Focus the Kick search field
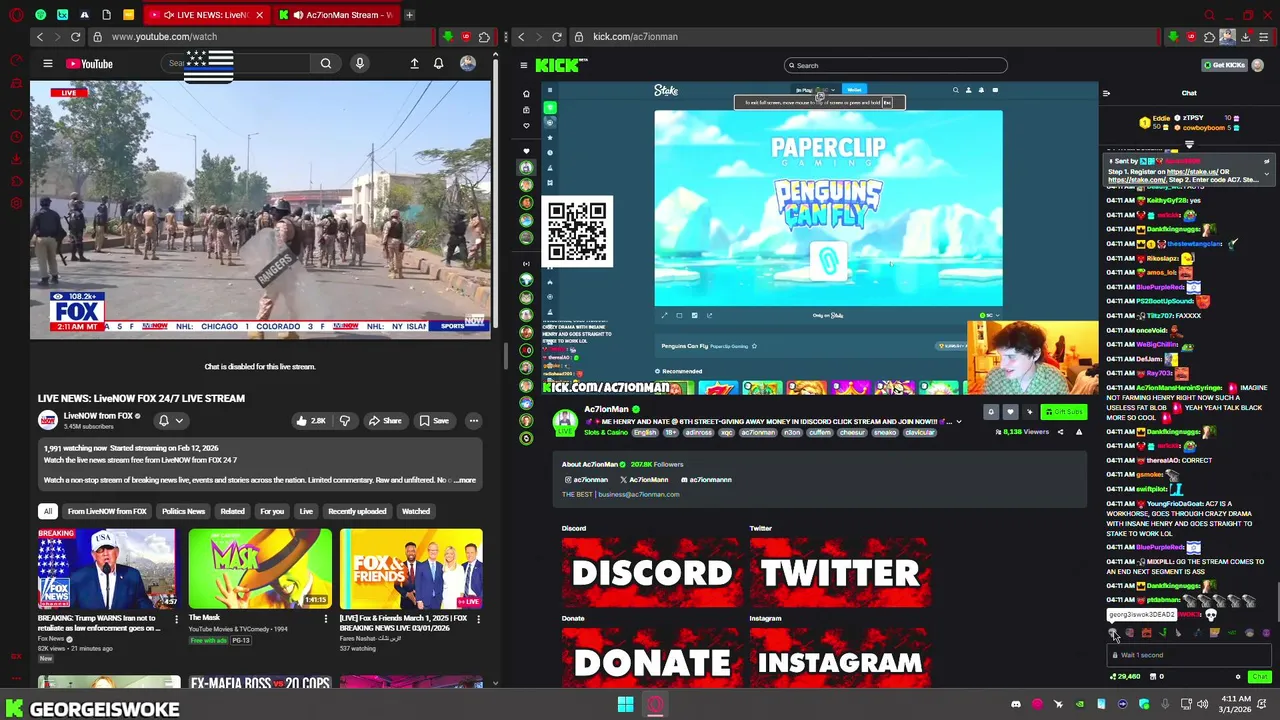The width and height of the screenshot is (1280, 720). tap(895, 65)
